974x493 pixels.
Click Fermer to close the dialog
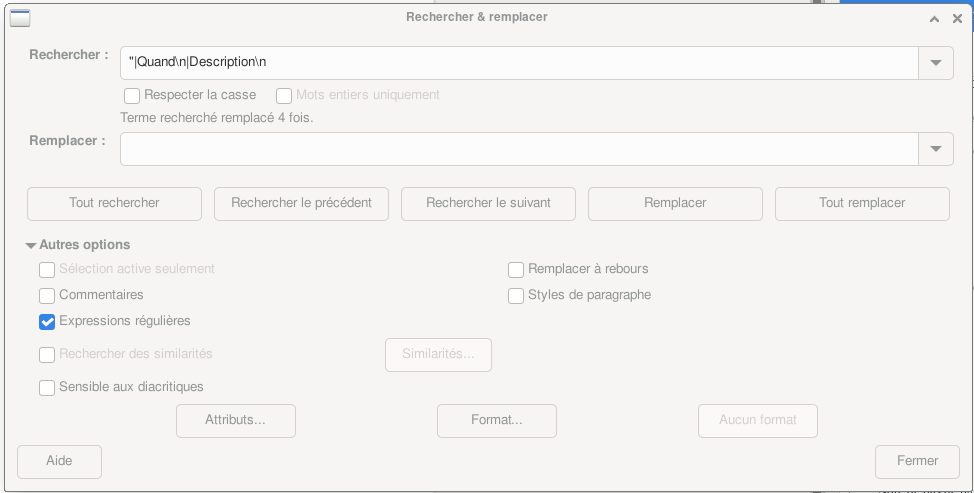(917, 461)
